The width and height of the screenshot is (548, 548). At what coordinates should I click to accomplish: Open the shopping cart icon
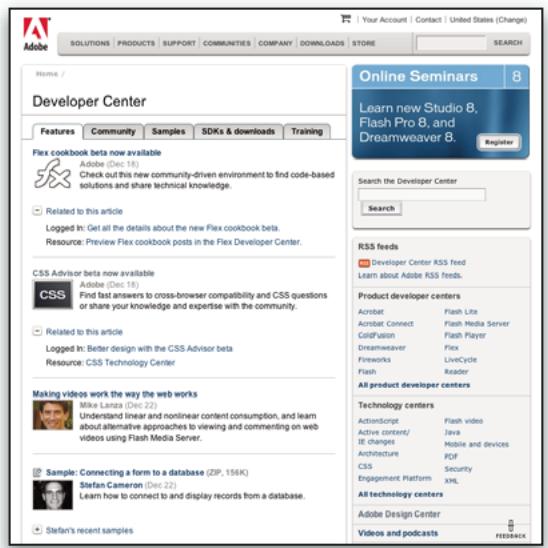coord(345,19)
